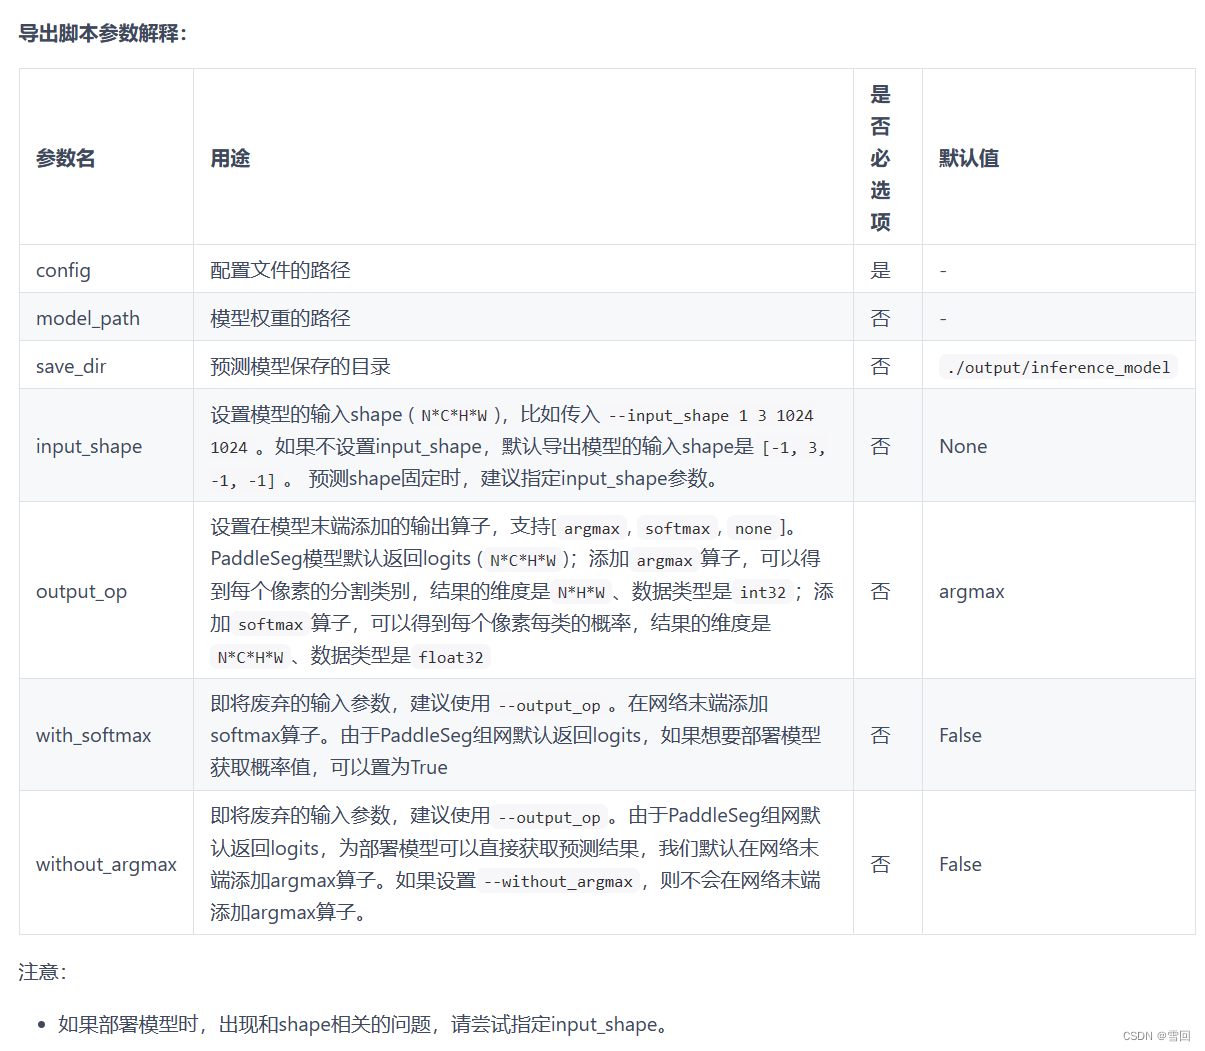Select the with_softmax parameter name

(94, 735)
